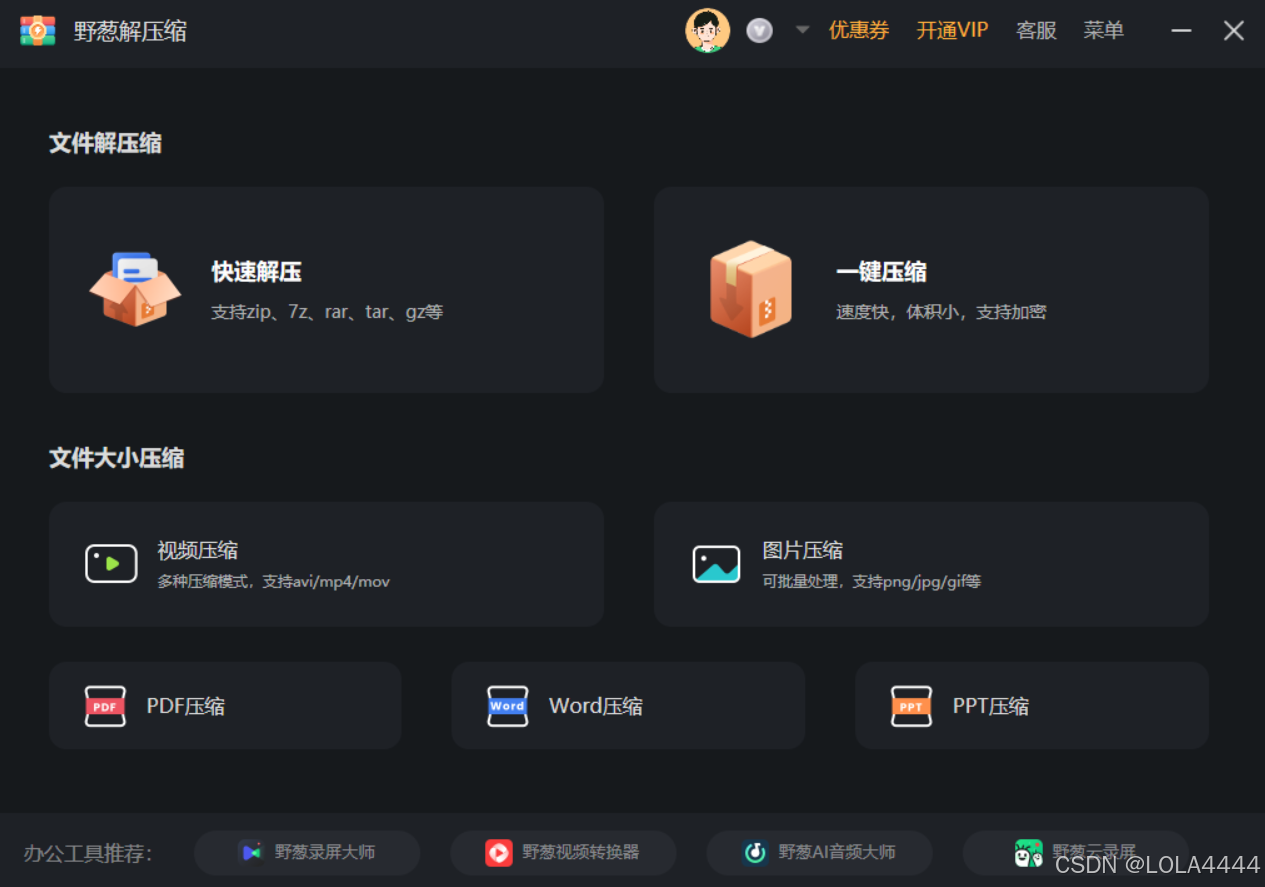Select the 一键压缩 title text
1265x887 pixels.
[x=881, y=272]
